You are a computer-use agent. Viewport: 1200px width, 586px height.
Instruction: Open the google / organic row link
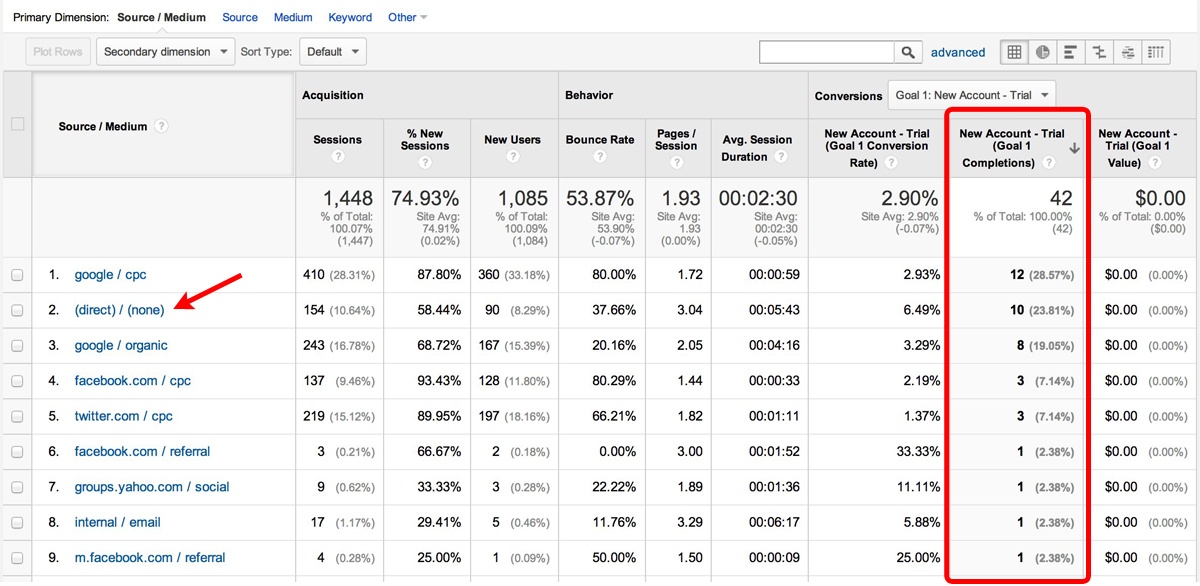pos(121,346)
